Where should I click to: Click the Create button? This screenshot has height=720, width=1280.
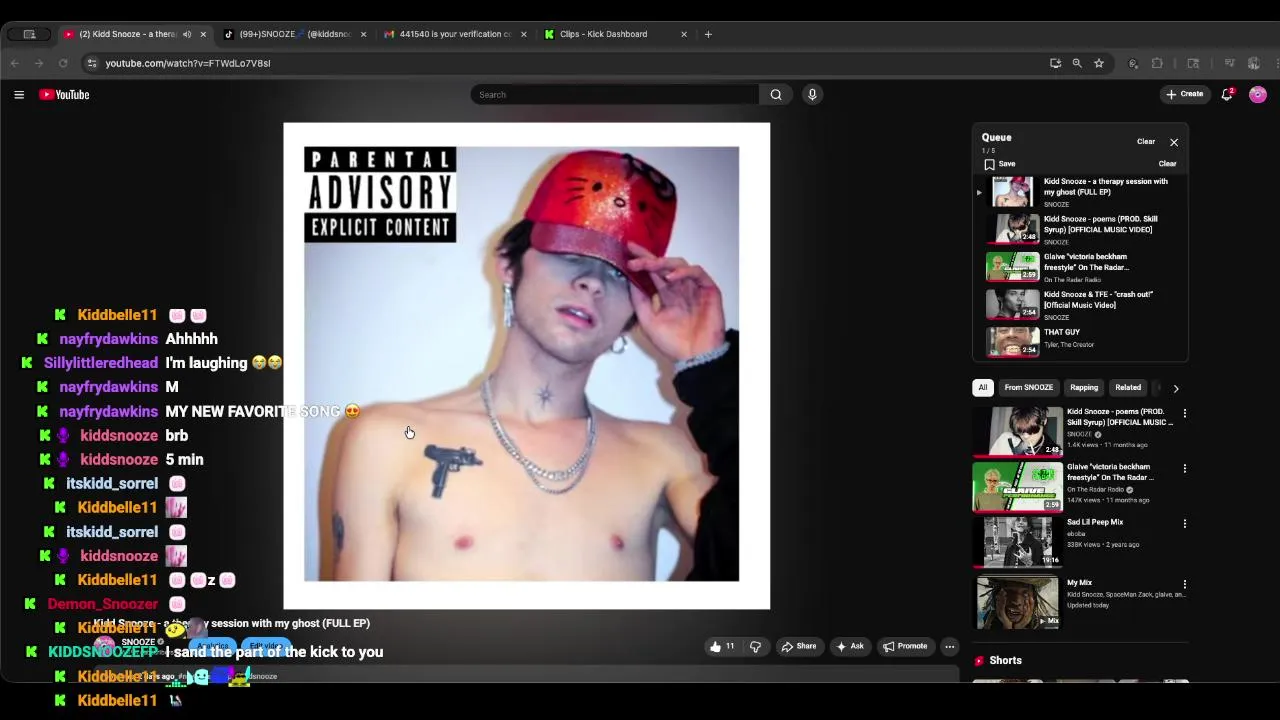point(1184,94)
